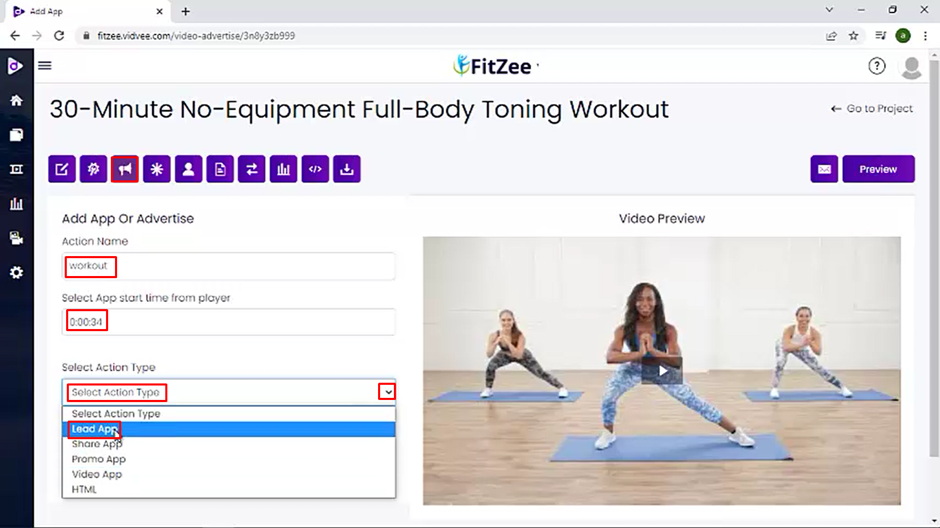Play the workout video preview
Viewport: 940px width, 528px height.
[662, 371]
